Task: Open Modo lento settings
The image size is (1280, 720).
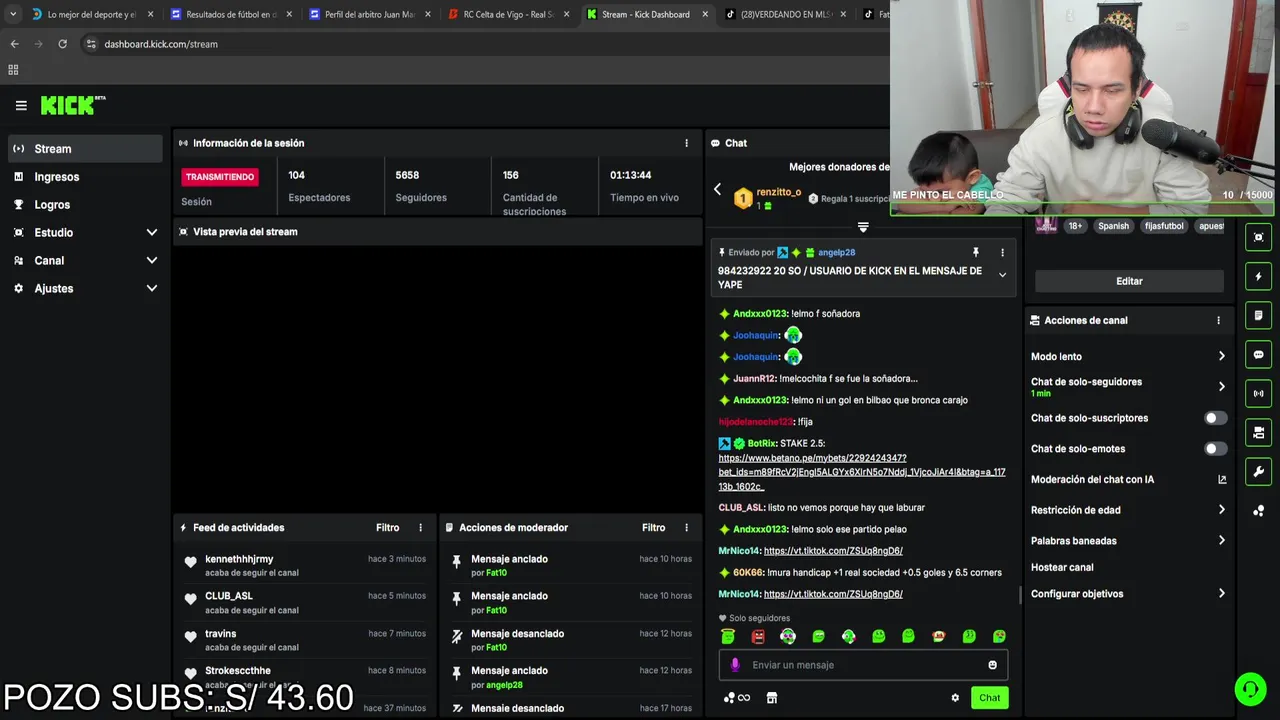Action: 1128,356
